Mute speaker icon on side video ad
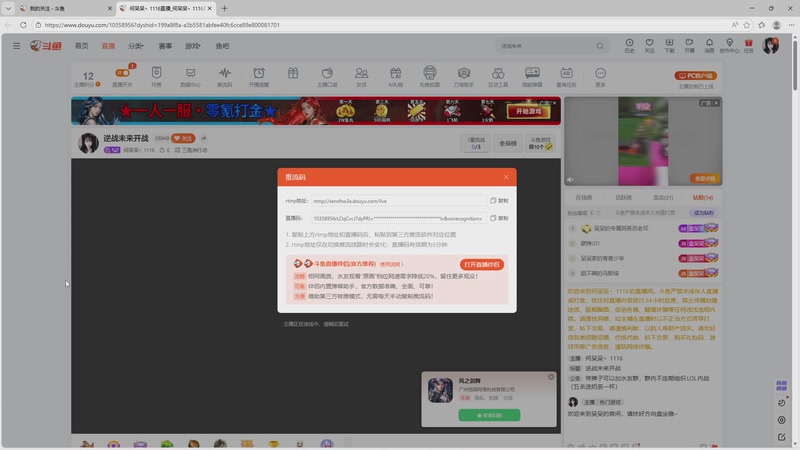This screenshot has width=800, height=450. pos(571,180)
